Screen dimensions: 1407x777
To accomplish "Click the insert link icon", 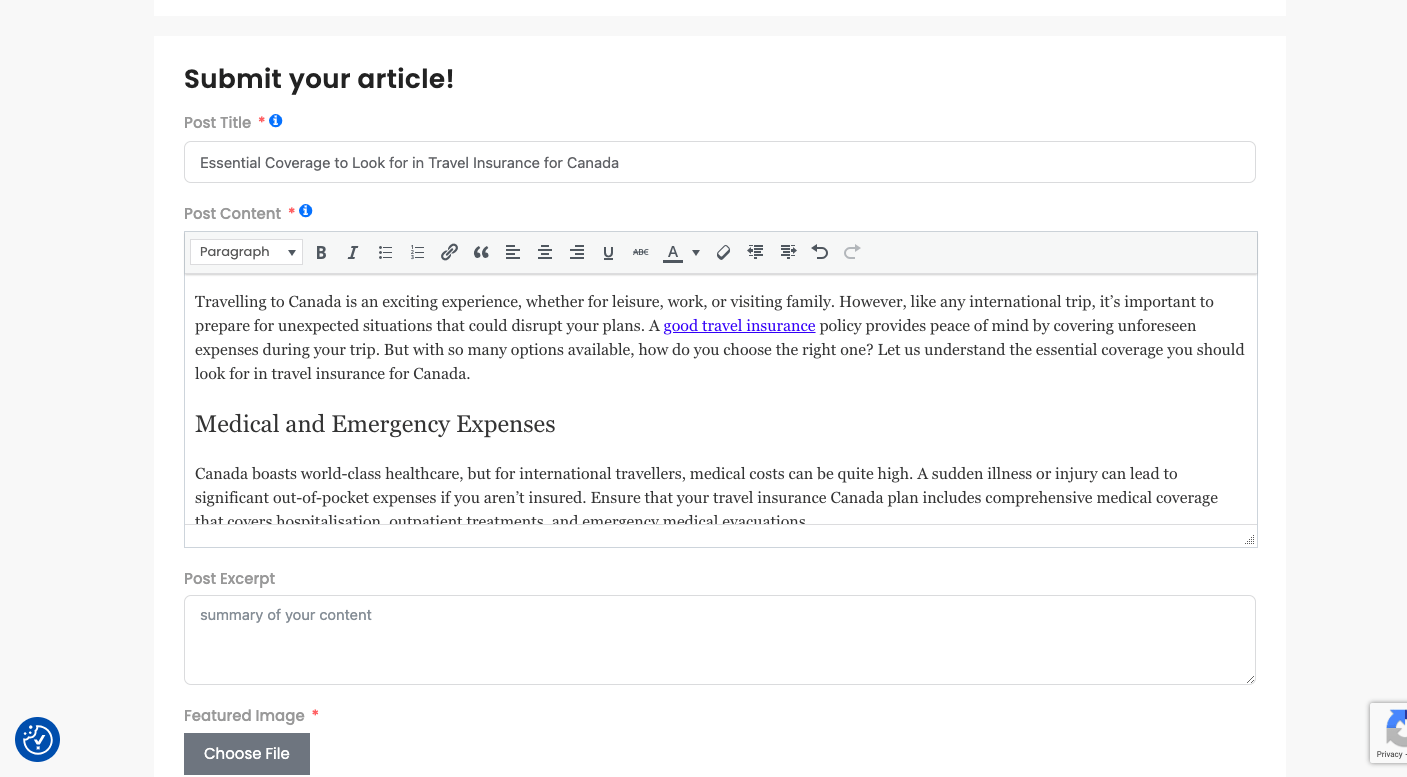I will (x=449, y=252).
